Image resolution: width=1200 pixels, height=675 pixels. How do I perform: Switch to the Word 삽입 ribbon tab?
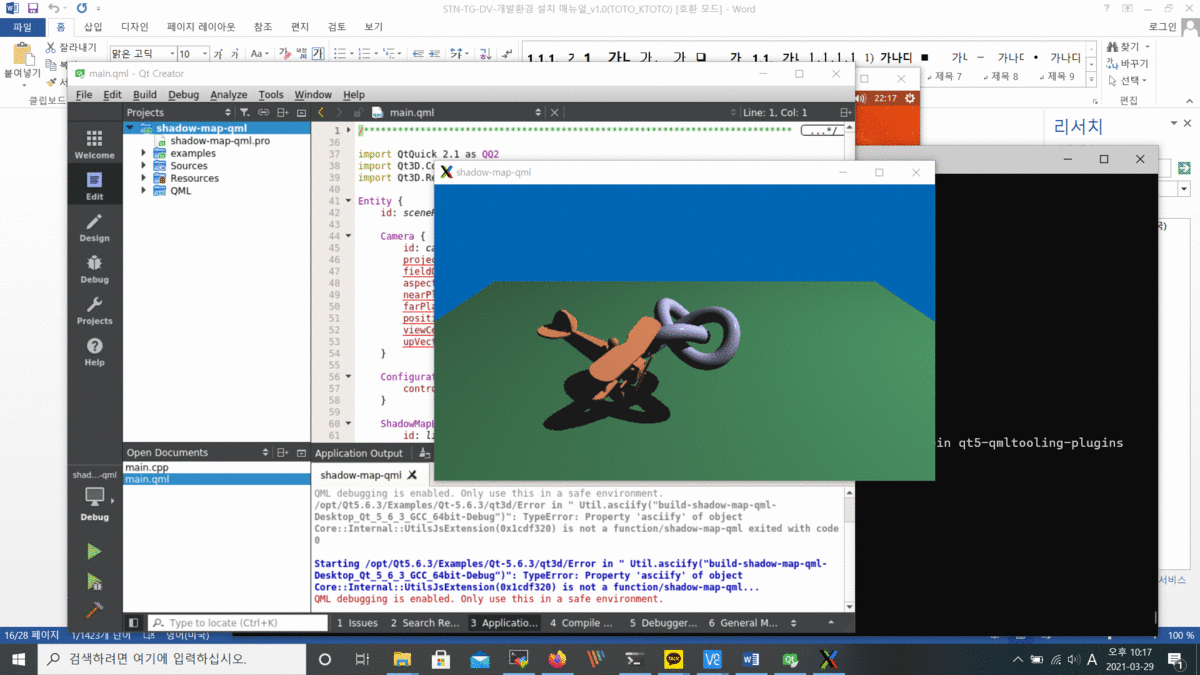pyautogui.click(x=92, y=27)
